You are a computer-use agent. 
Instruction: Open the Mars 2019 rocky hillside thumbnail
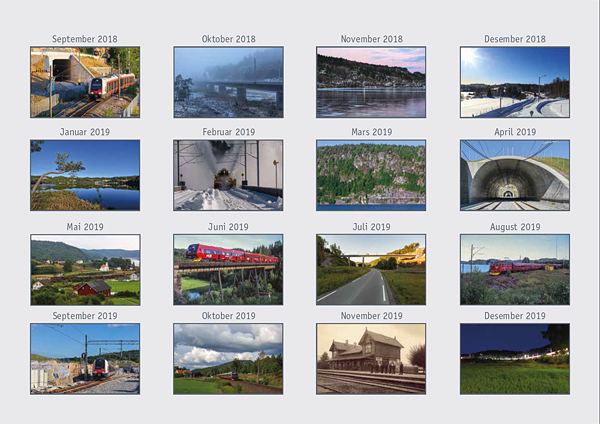[371, 175]
